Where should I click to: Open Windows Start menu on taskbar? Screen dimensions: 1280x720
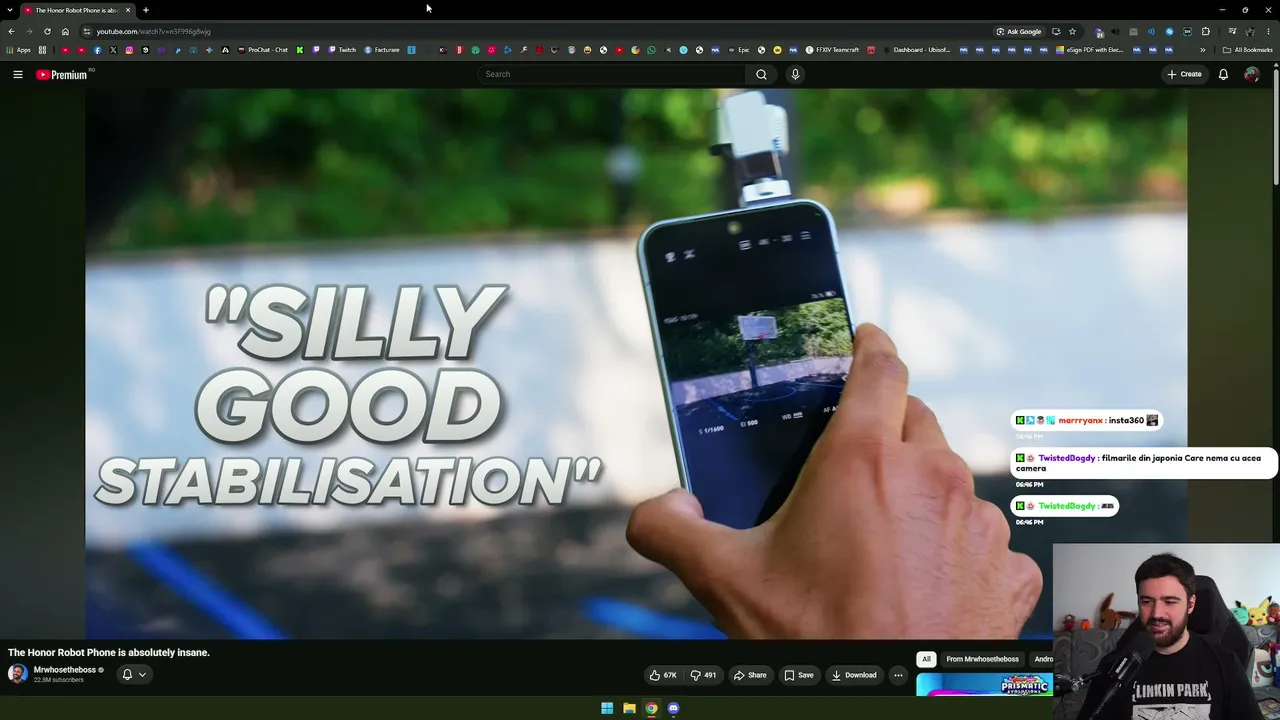pyautogui.click(x=607, y=708)
